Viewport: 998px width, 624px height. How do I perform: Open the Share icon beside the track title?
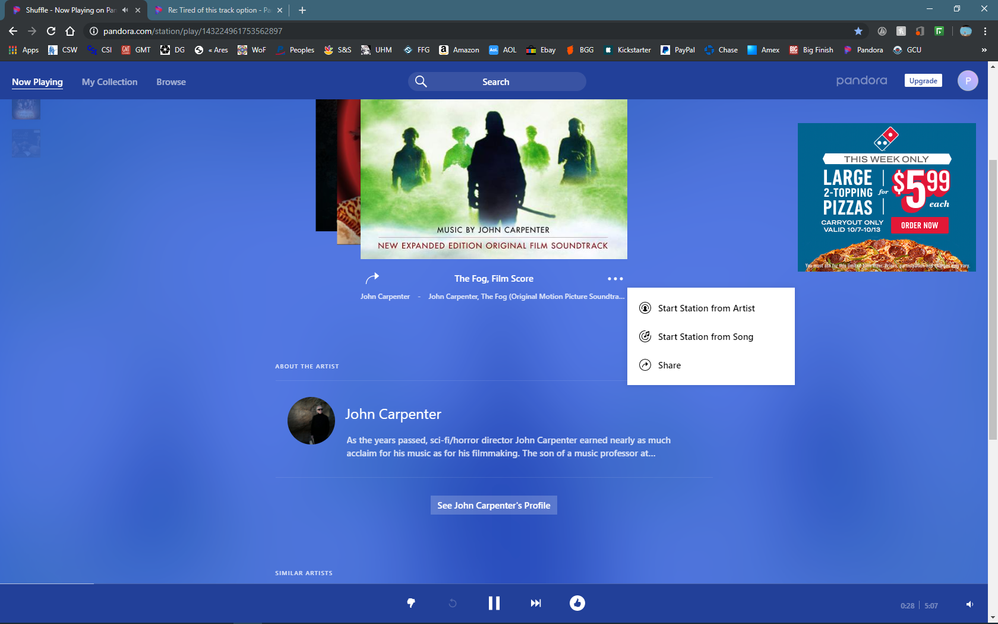tap(372, 279)
